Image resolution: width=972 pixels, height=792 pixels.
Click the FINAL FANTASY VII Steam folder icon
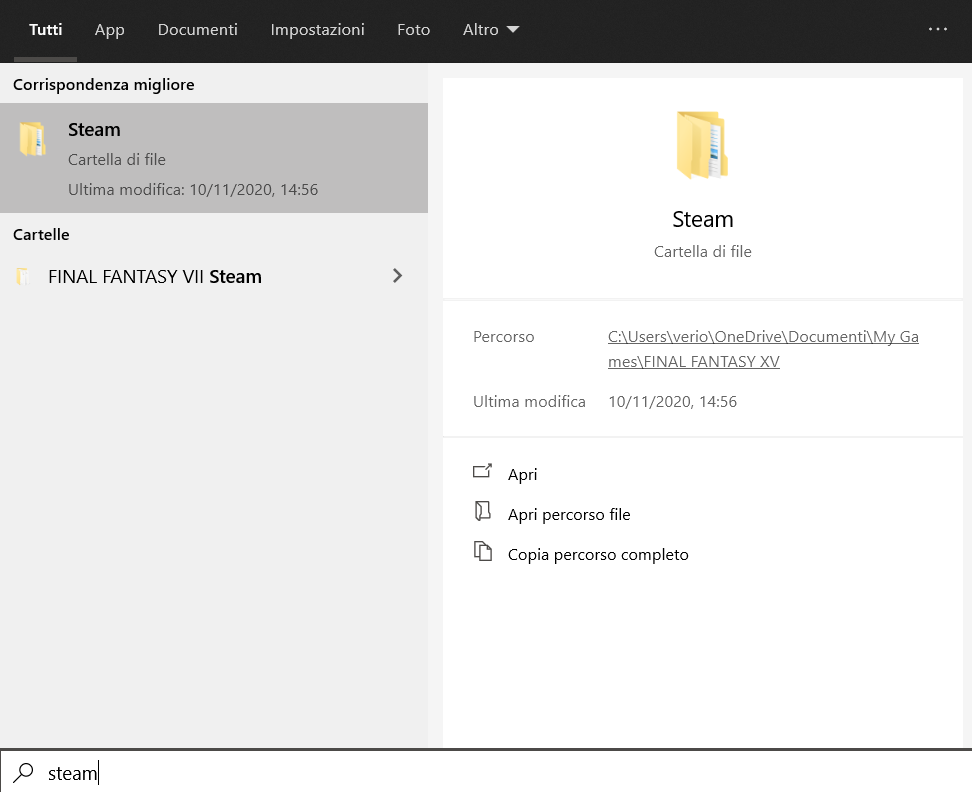click(23, 276)
